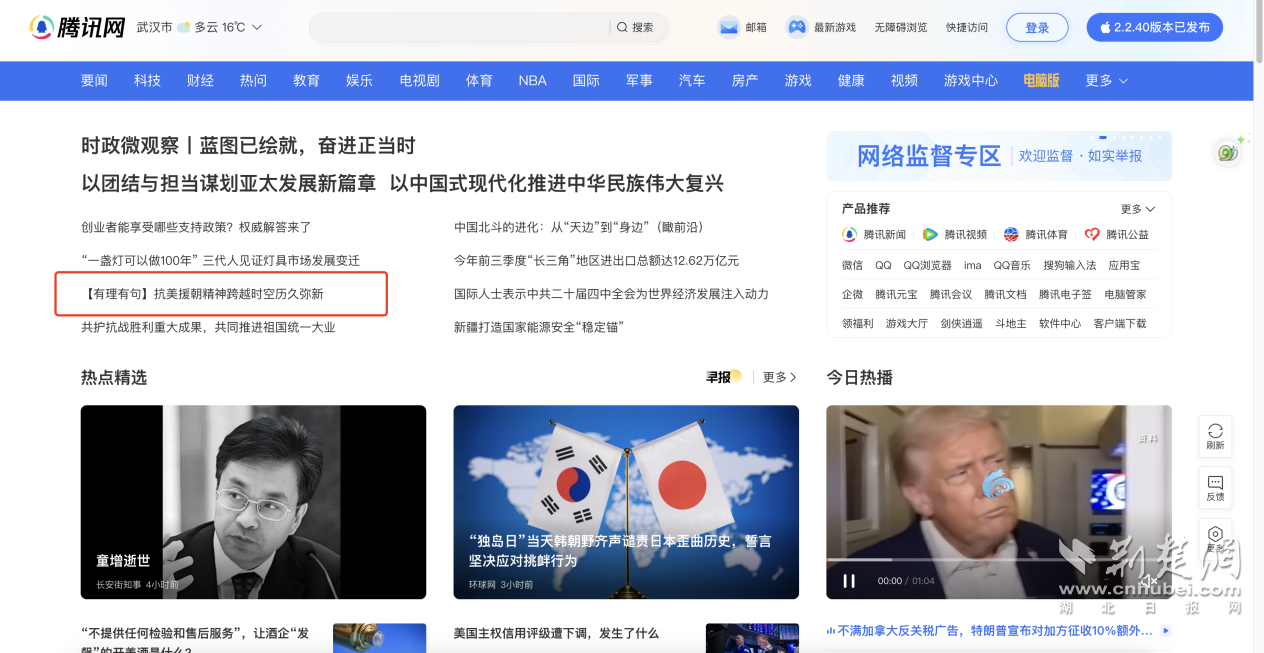Click the refresh icon in sidebar
The width and height of the screenshot is (1264, 653).
point(1215,431)
